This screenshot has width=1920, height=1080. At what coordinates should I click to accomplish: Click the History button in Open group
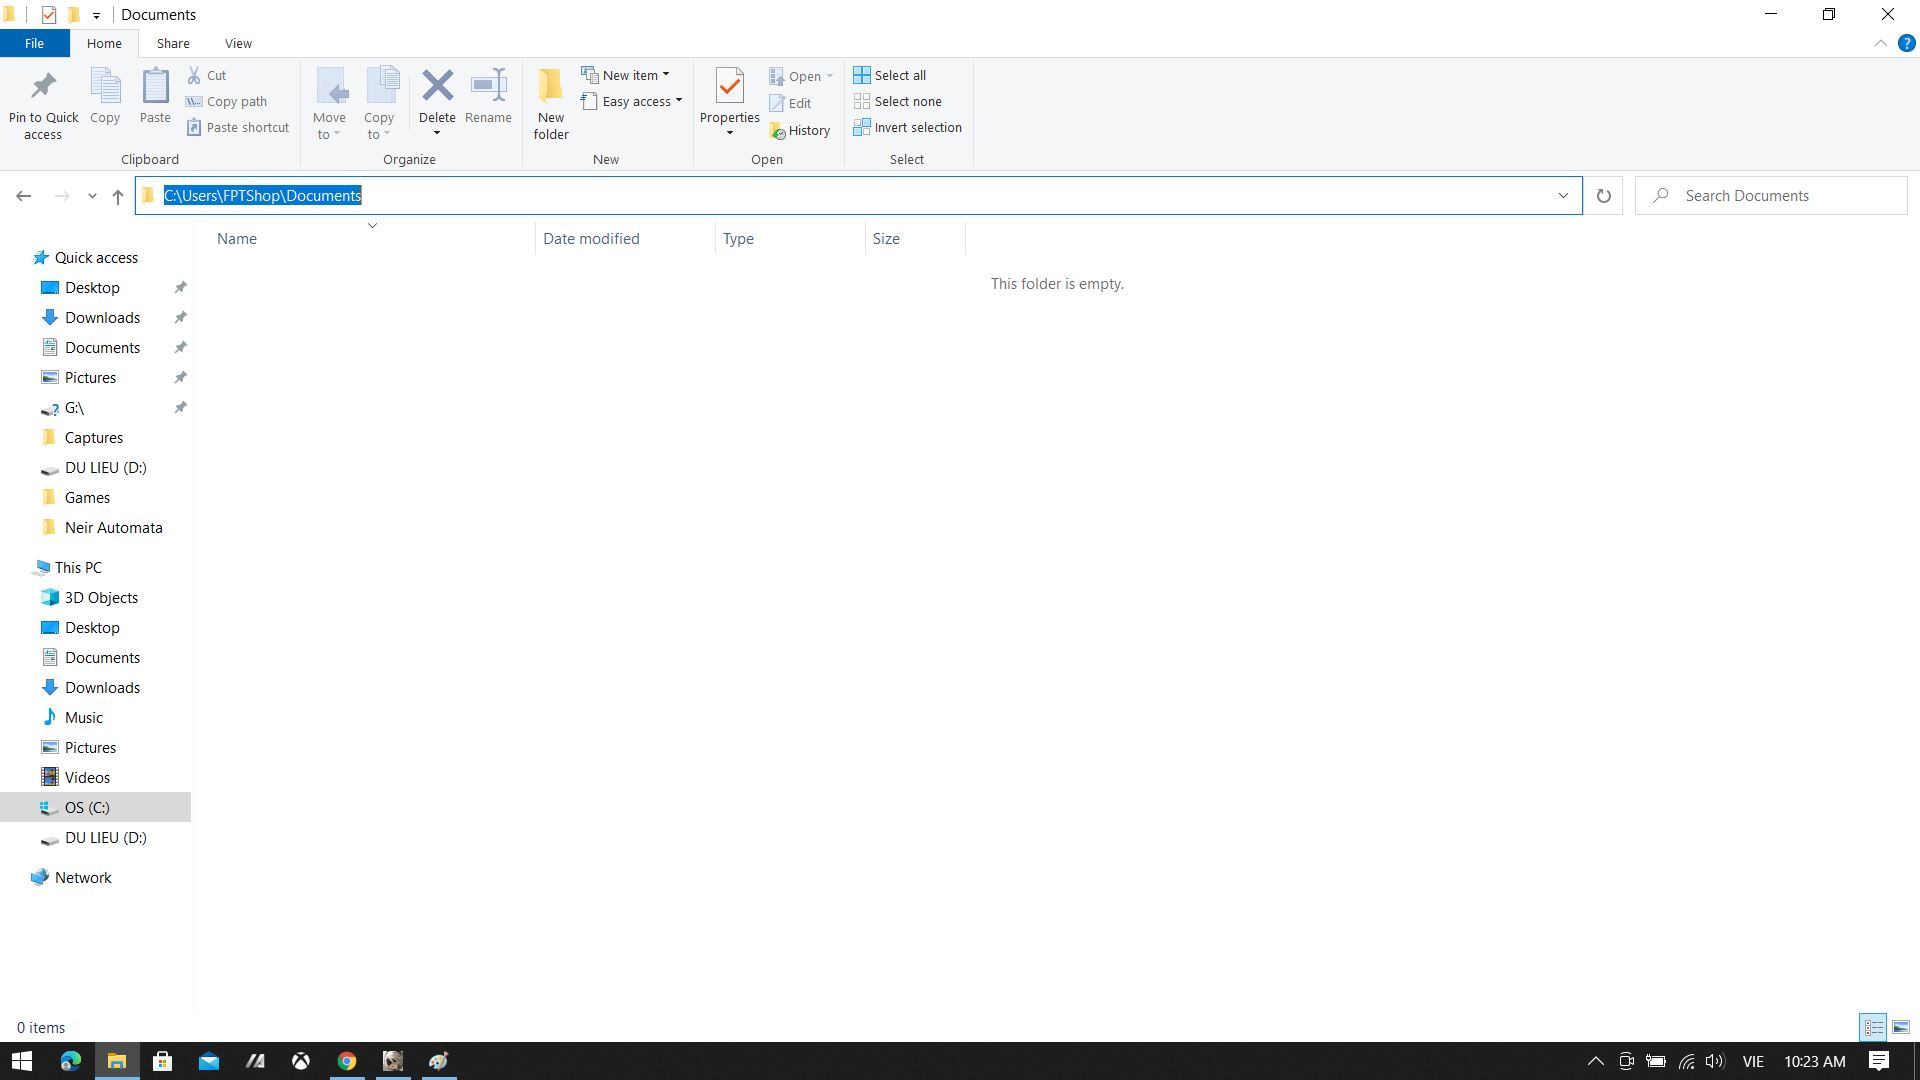(x=800, y=131)
